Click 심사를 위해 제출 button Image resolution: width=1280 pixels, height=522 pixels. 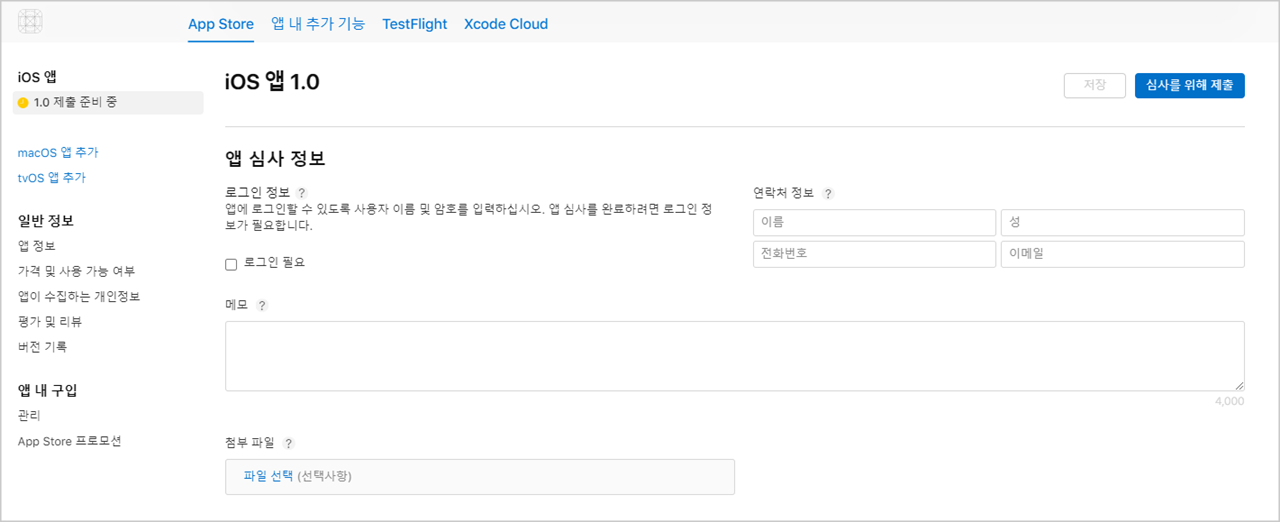1190,86
